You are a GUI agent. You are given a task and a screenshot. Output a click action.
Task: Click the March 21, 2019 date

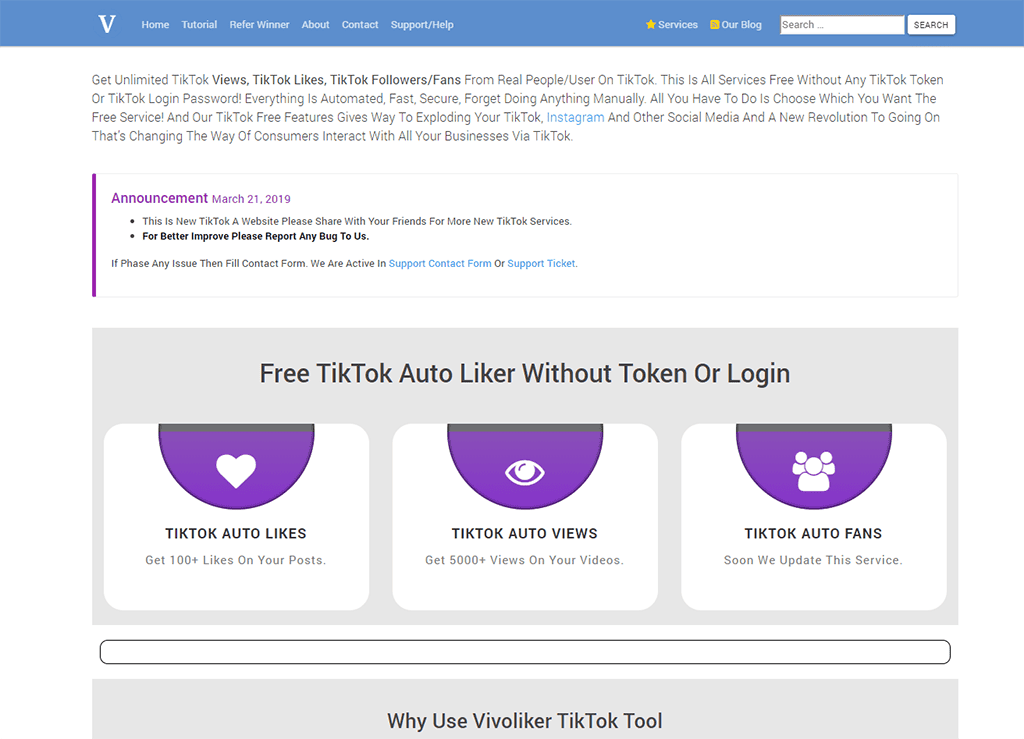pyautogui.click(x=251, y=199)
